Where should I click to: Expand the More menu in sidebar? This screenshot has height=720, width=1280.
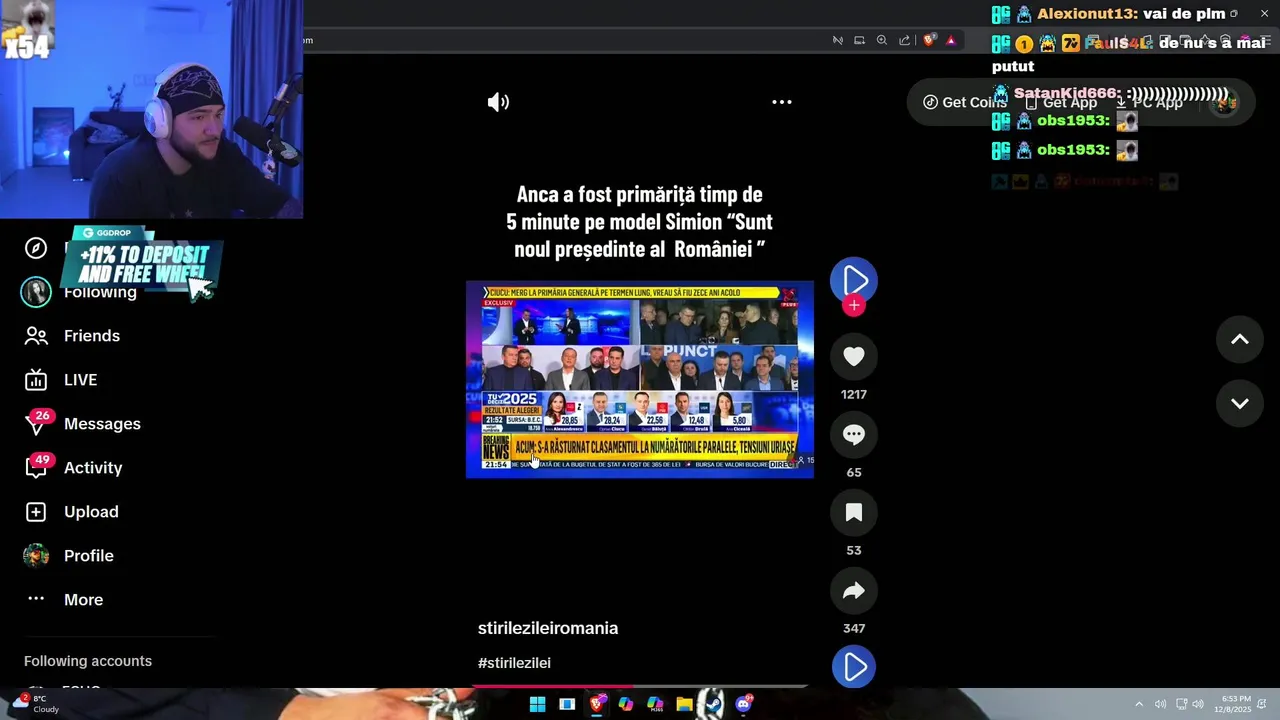click(83, 600)
